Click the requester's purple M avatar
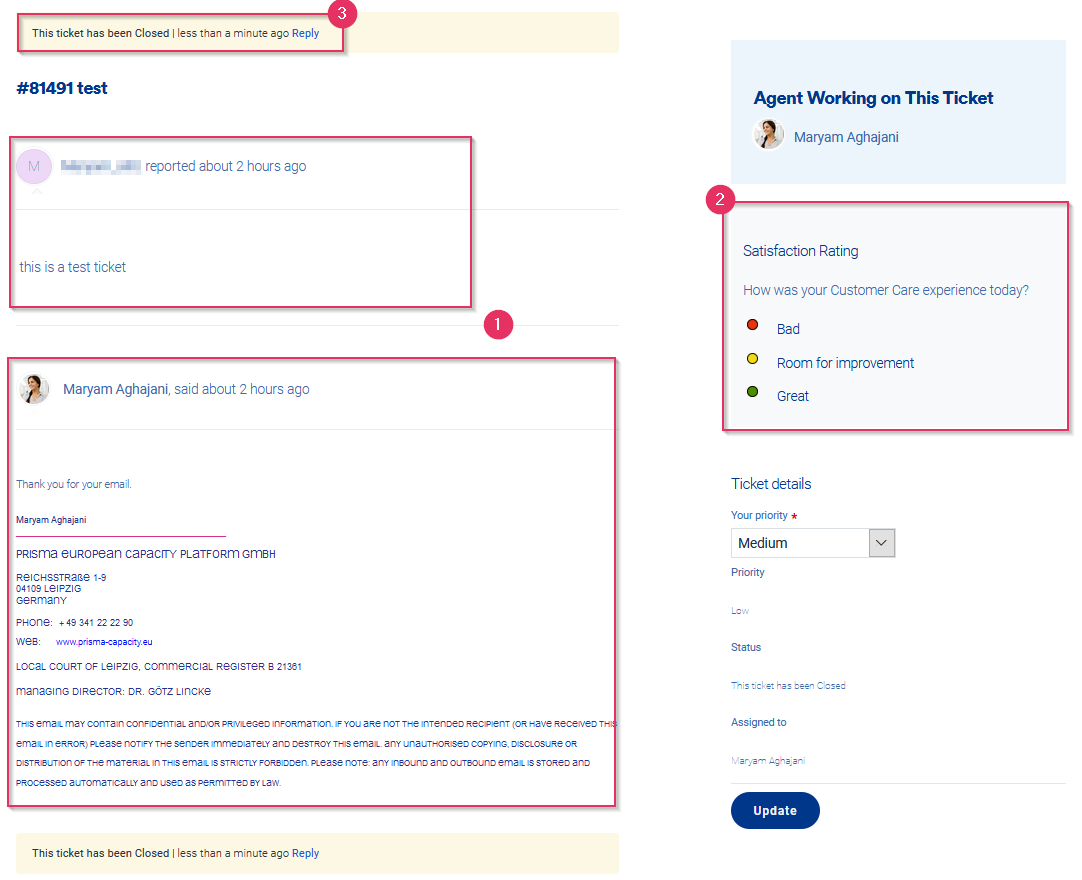The height and width of the screenshot is (880, 1082). pyautogui.click(x=34, y=167)
